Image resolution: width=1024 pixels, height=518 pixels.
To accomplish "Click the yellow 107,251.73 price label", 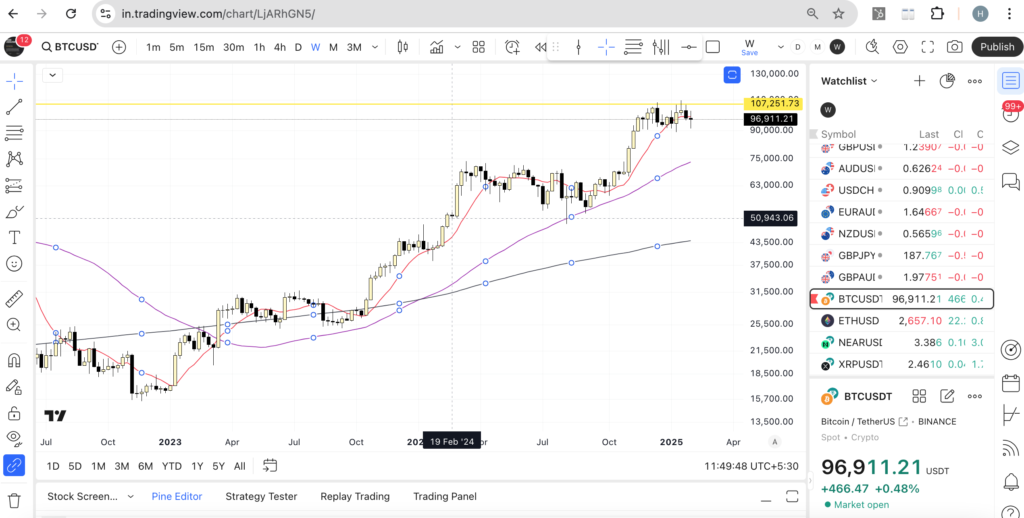I will click(x=772, y=103).
